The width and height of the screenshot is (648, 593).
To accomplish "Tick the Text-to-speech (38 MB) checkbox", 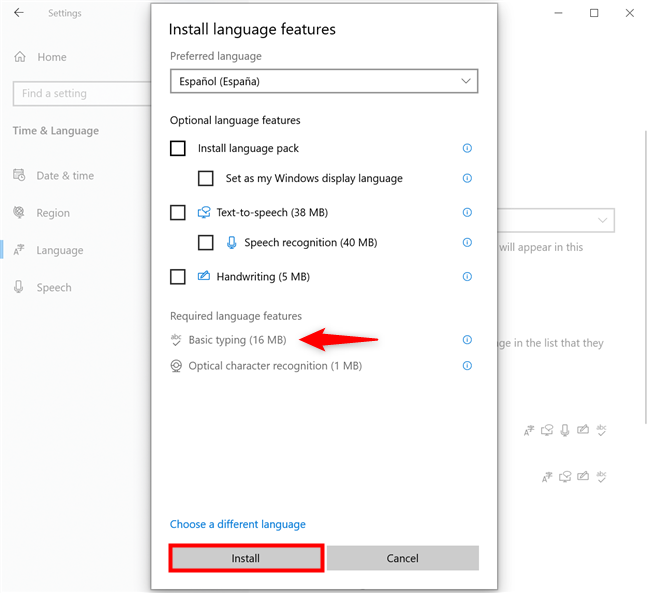I will click(x=178, y=213).
